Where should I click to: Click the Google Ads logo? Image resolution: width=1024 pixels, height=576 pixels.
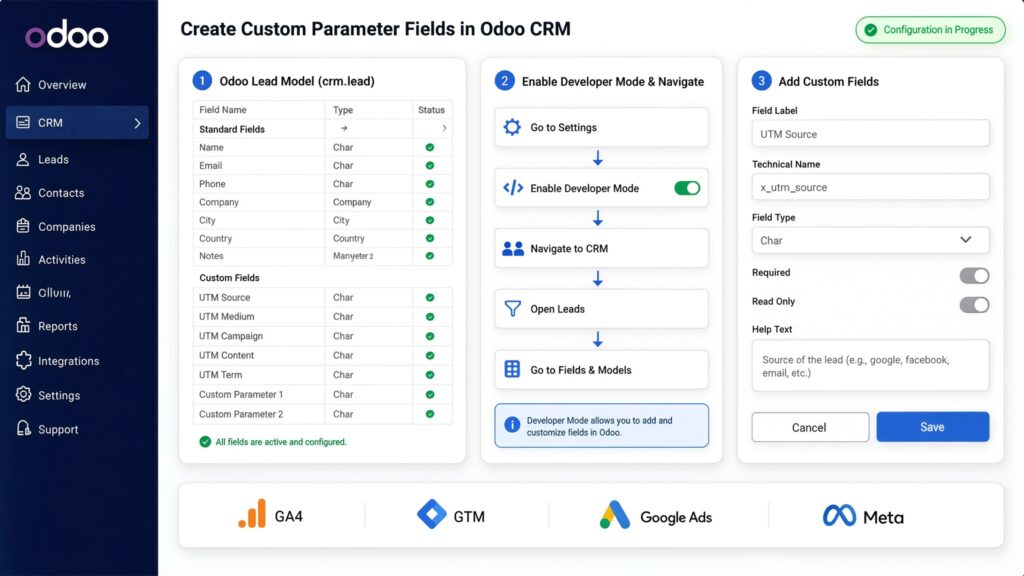point(615,515)
